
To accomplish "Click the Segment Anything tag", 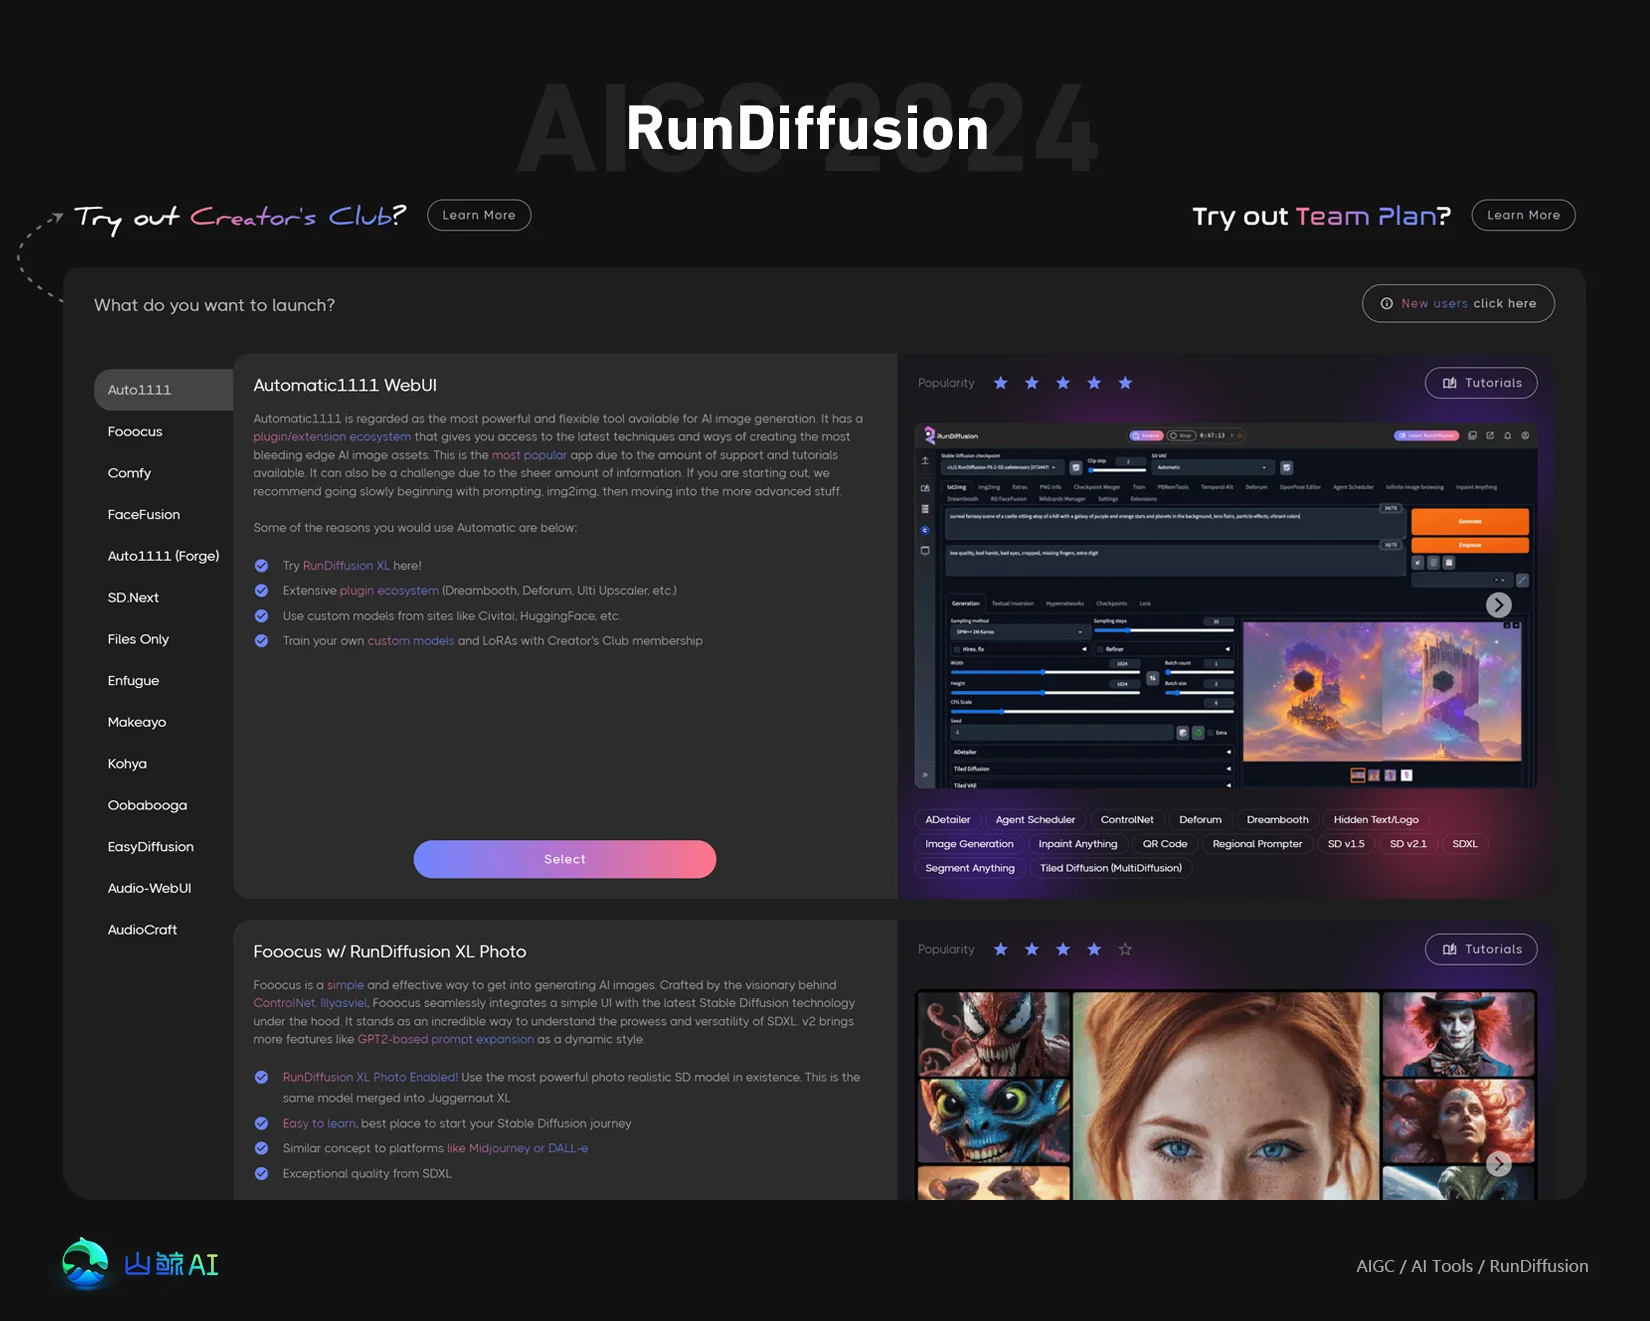I will coord(970,868).
